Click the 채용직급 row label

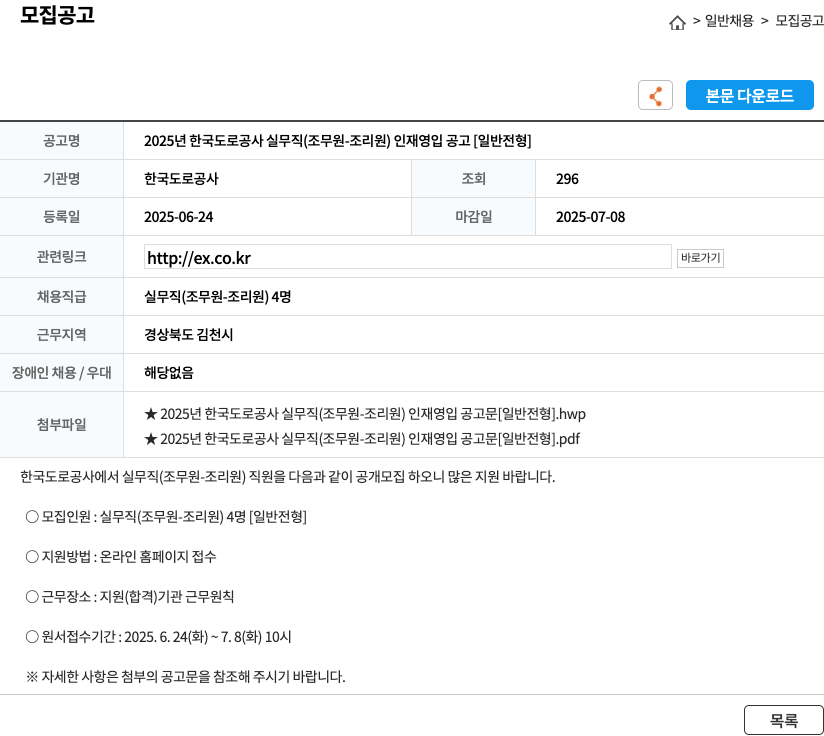tap(61, 297)
